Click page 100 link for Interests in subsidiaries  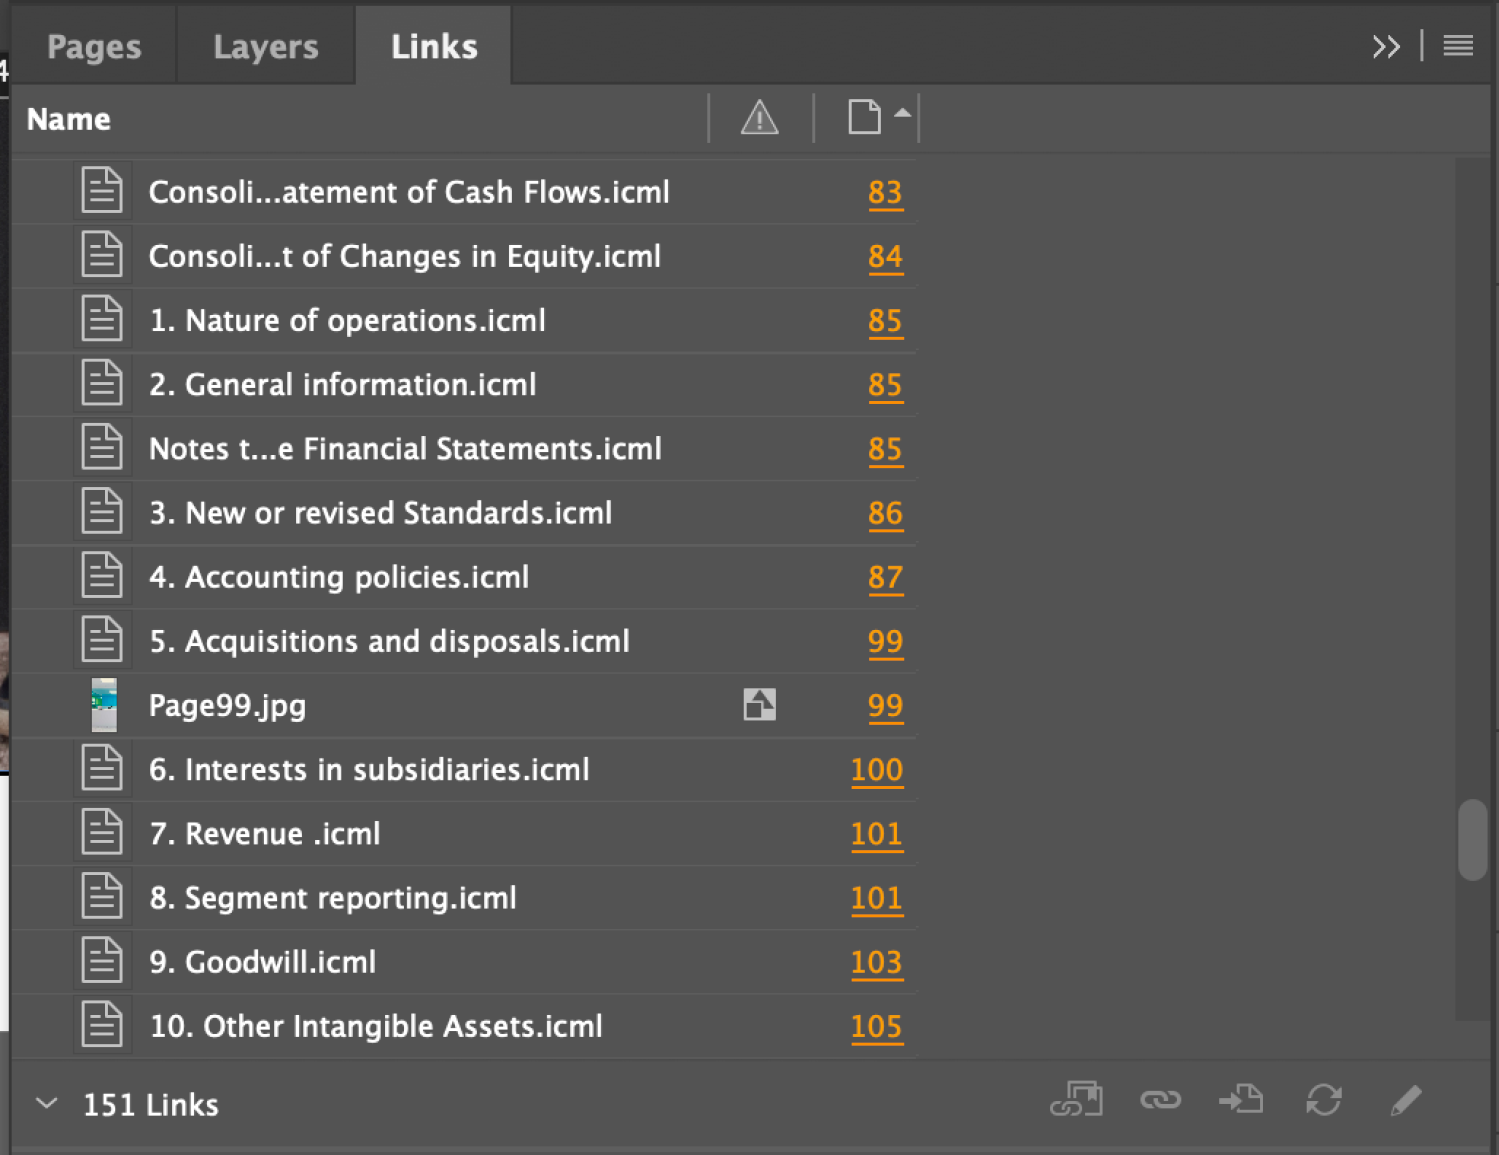[x=876, y=770]
